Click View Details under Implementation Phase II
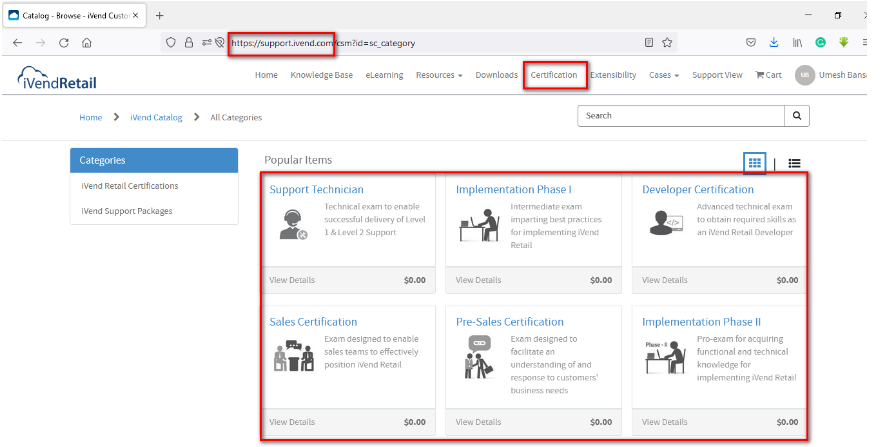The height and width of the screenshot is (447, 892). [664, 422]
